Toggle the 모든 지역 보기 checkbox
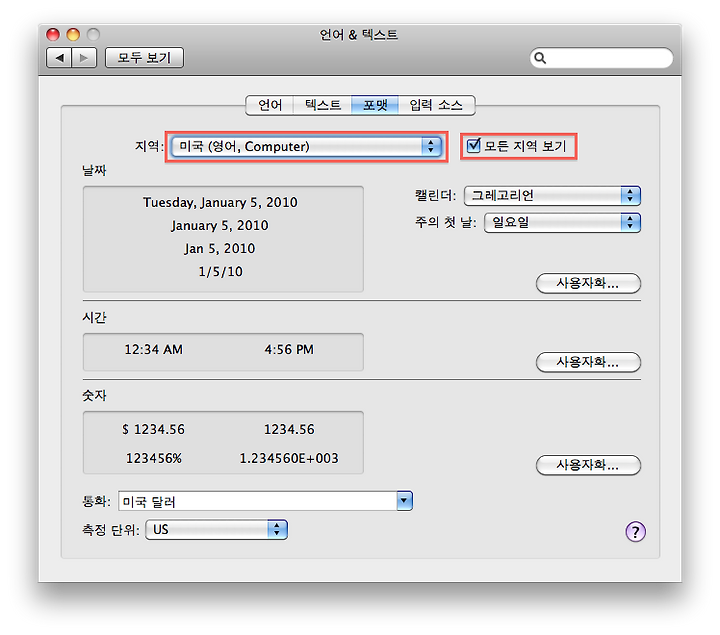720x635 pixels. click(473, 146)
